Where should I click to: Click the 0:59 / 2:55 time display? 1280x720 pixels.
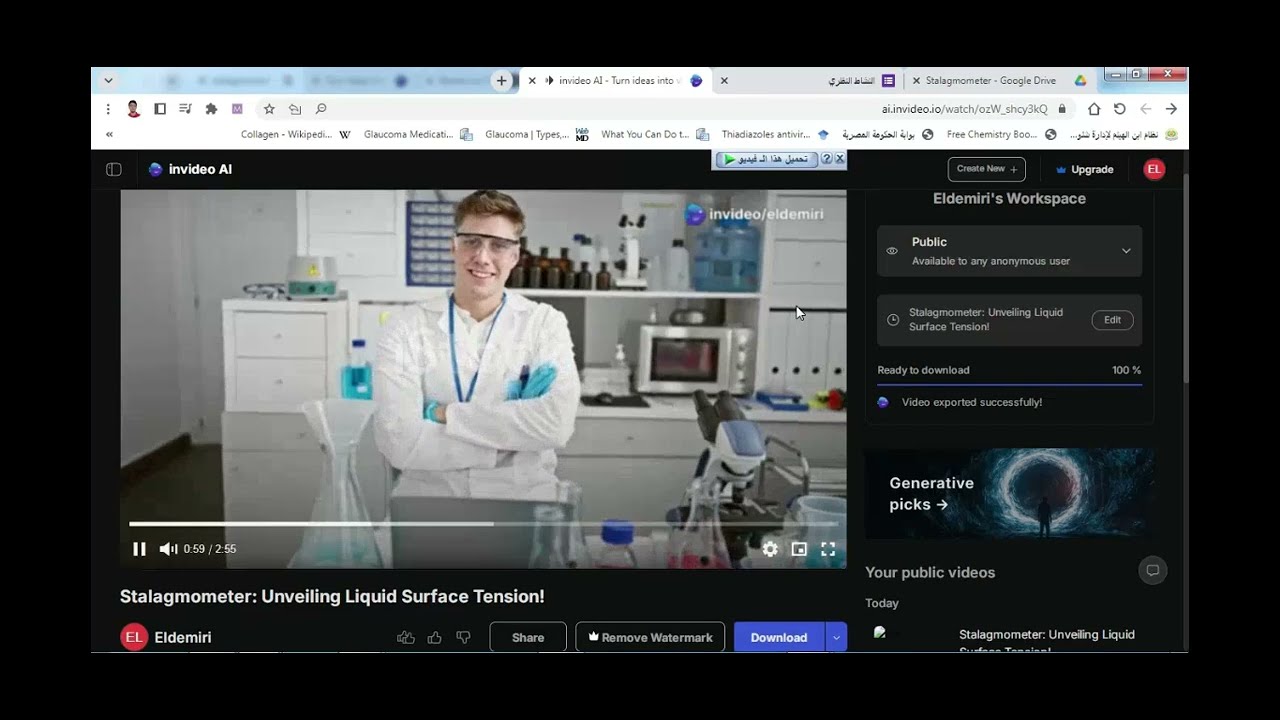[210, 549]
